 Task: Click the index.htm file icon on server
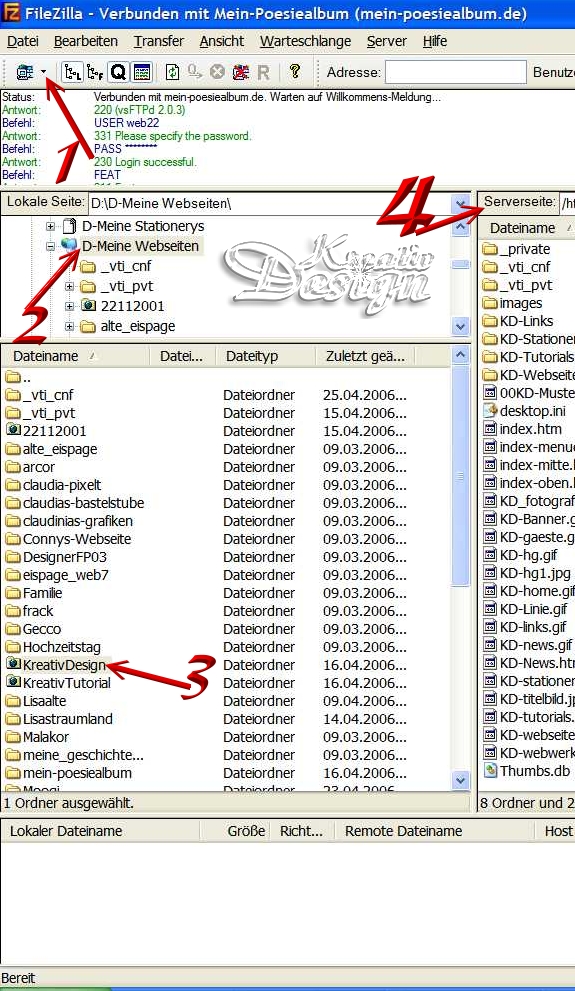pos(490,429)
